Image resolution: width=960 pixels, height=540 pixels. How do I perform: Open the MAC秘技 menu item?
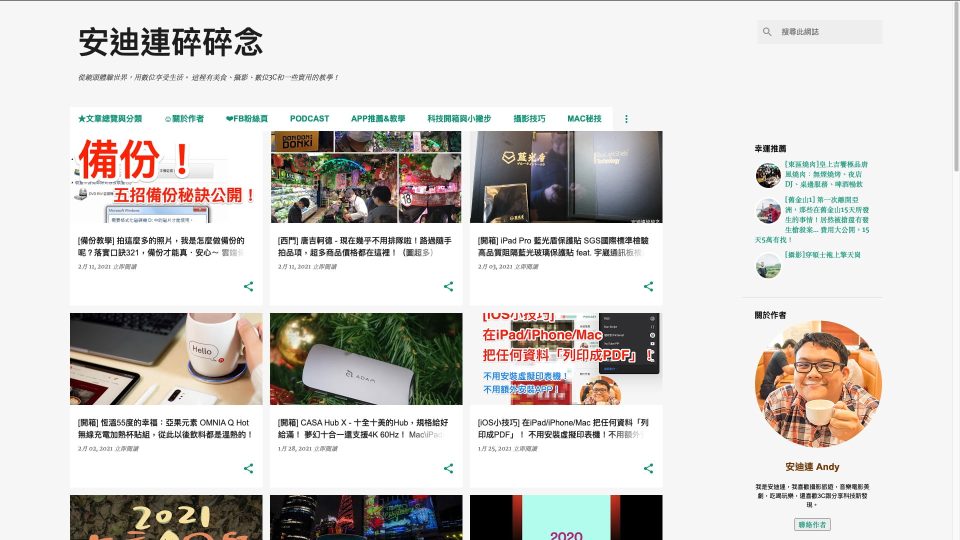(x=584, y=119)
